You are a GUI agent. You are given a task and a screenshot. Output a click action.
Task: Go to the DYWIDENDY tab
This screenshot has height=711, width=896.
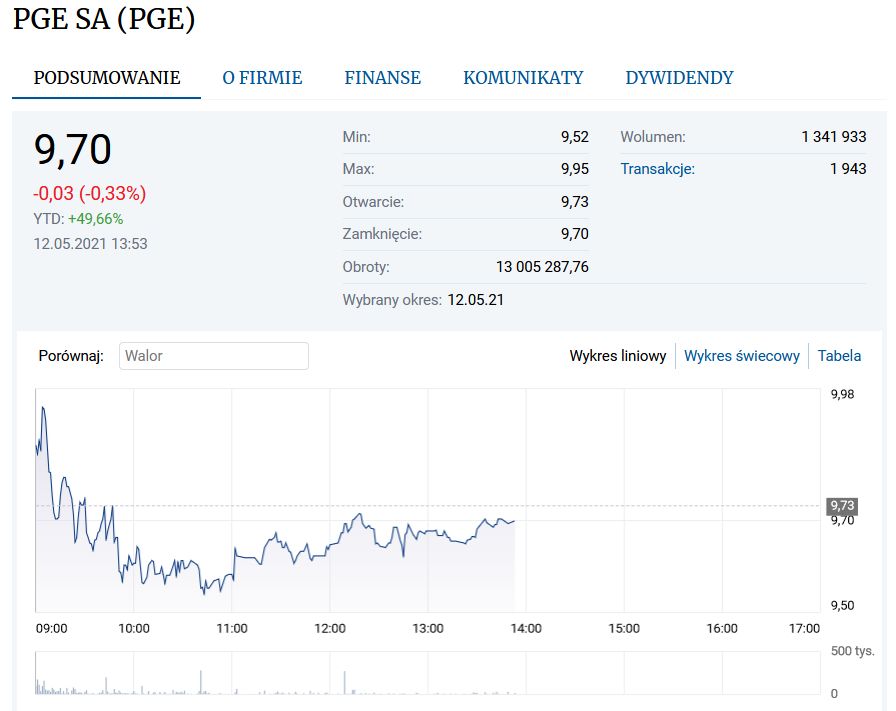(679, 78)
